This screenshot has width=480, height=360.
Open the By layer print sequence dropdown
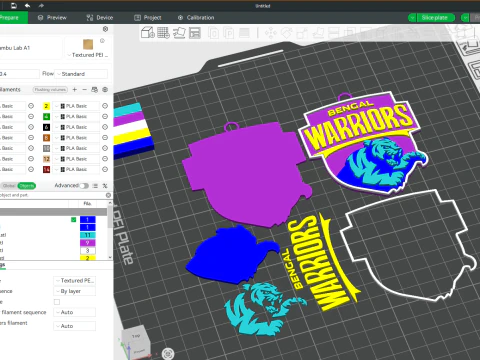[x=75, y=291]
